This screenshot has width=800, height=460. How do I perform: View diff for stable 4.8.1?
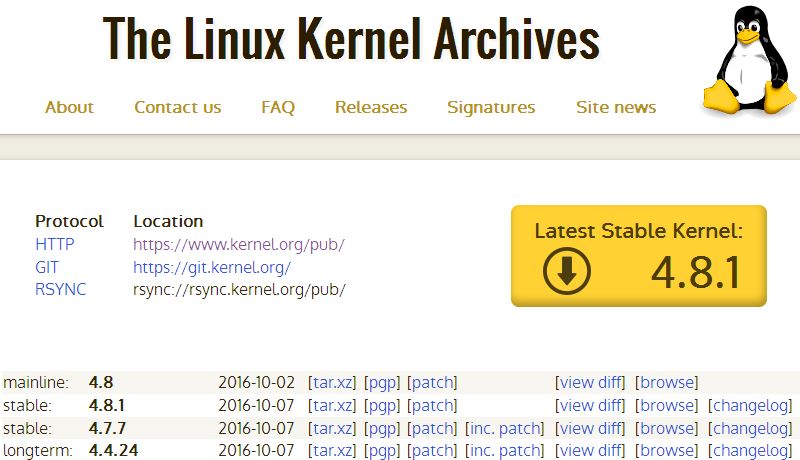pyautogui.click(x=590, y=405)
